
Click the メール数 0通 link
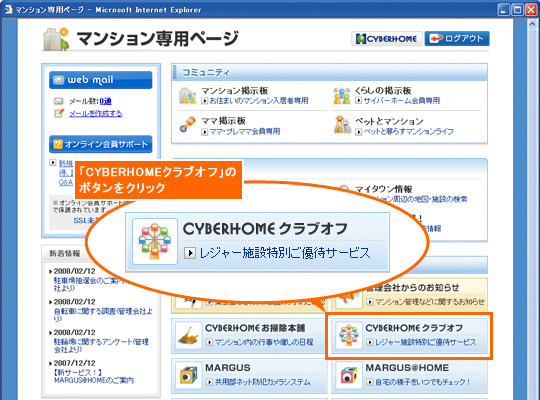click(x=105, y=101)
